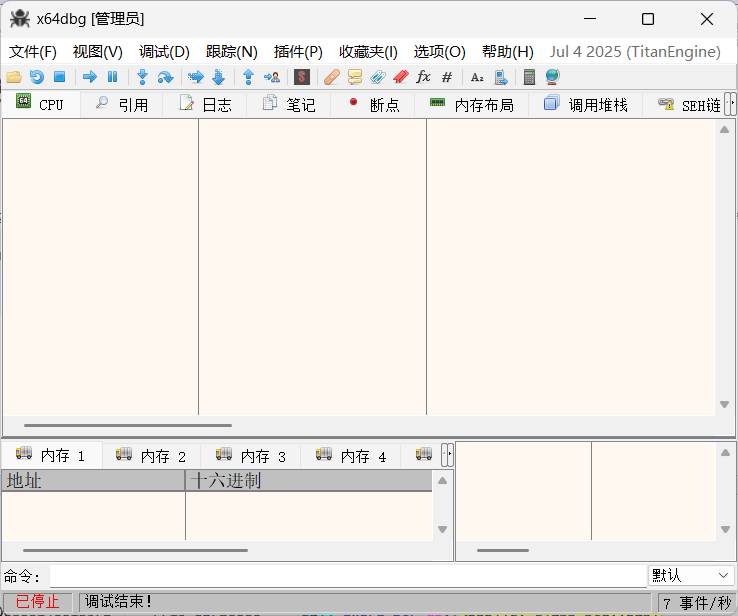Click dump pane scroll down arrow
Image resolution: width=738 pixels, height=616 pixels.
pos(442,529)
